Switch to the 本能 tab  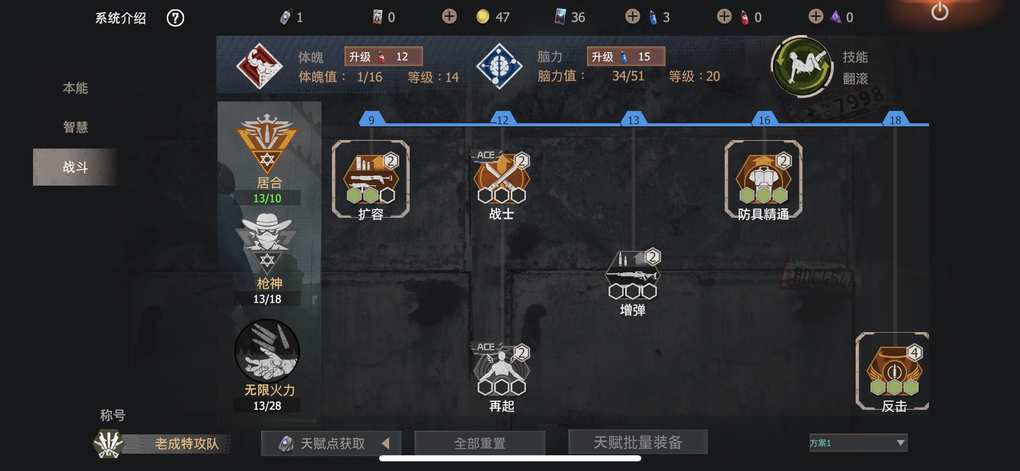75,88
